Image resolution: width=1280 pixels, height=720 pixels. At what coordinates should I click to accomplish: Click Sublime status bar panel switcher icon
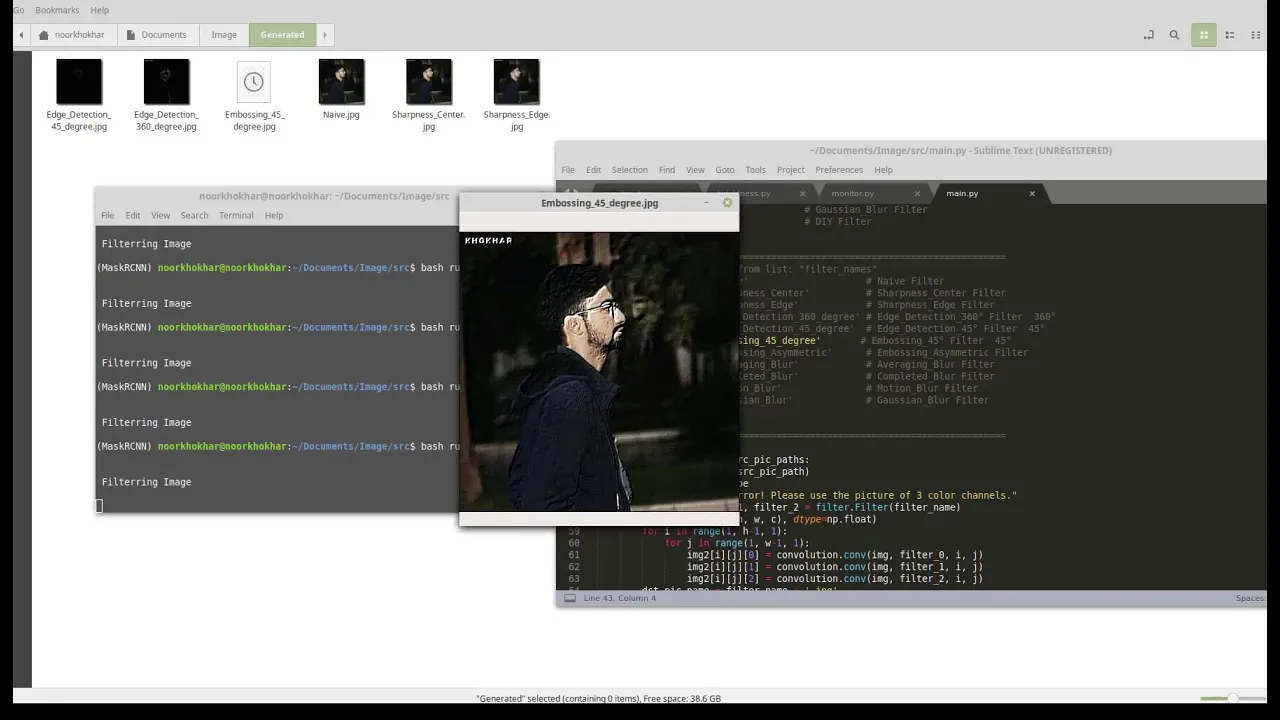coord(570,598)
